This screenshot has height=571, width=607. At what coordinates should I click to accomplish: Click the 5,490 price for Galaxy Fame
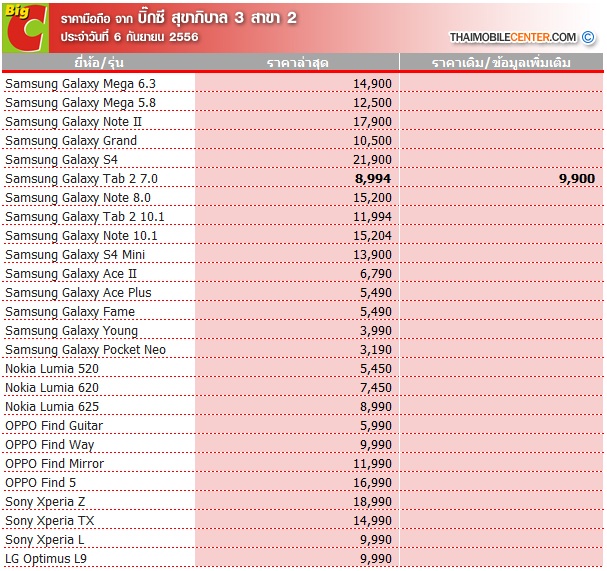376,311
